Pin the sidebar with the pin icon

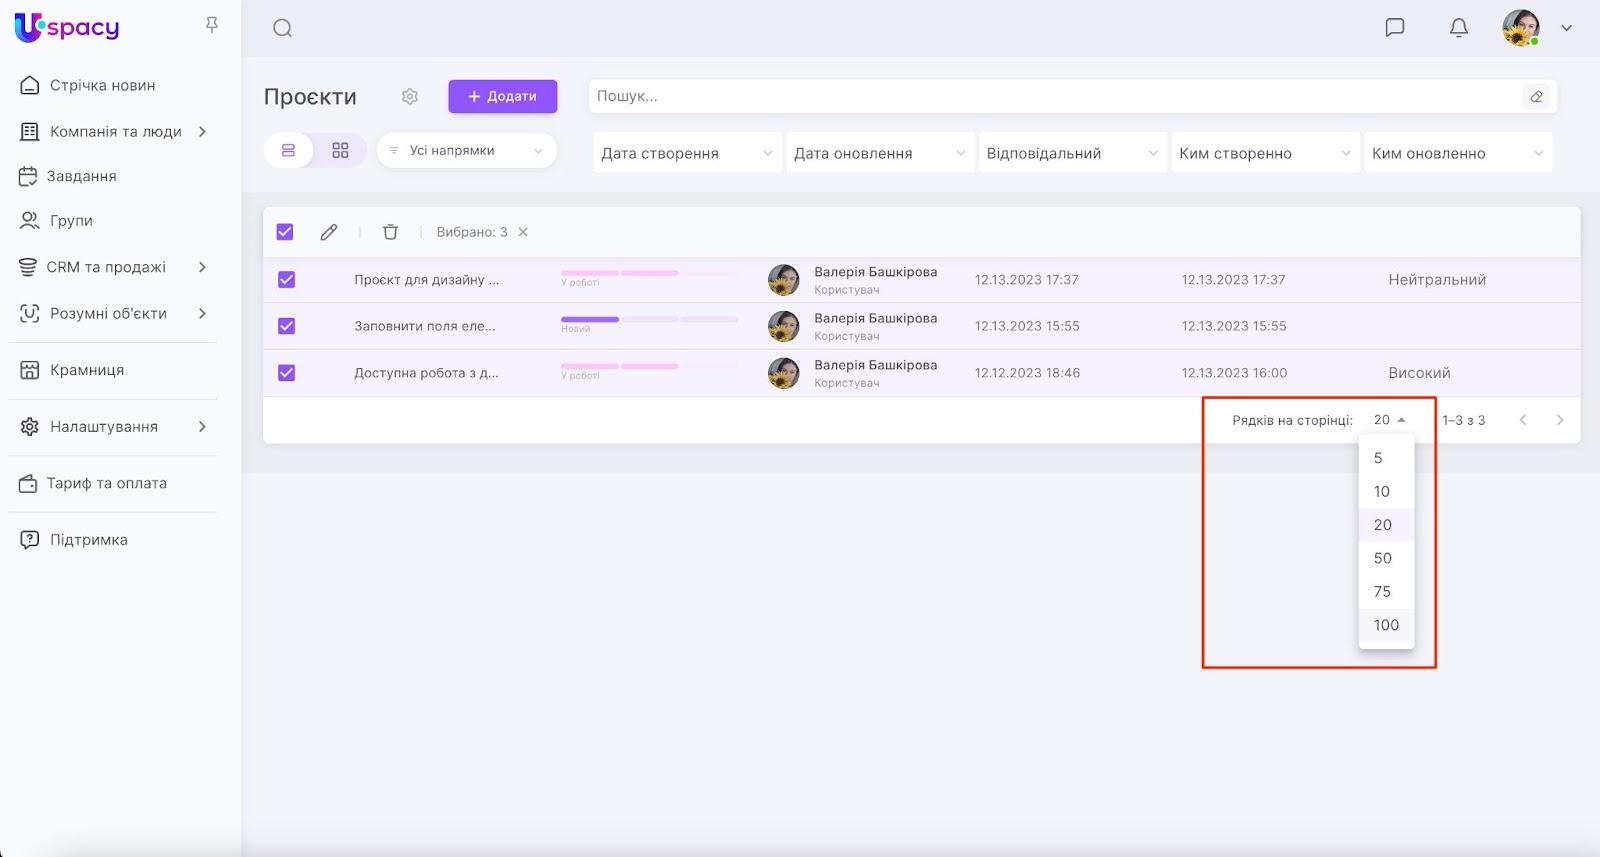pyautogui.click(x=212, y=25)
